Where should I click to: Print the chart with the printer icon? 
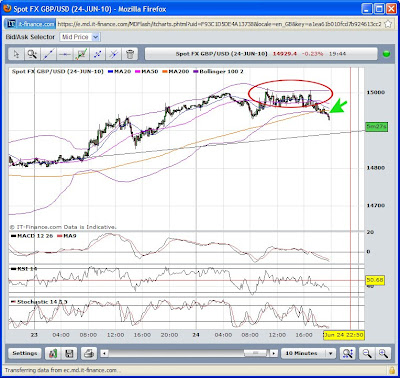pos(89,353)
